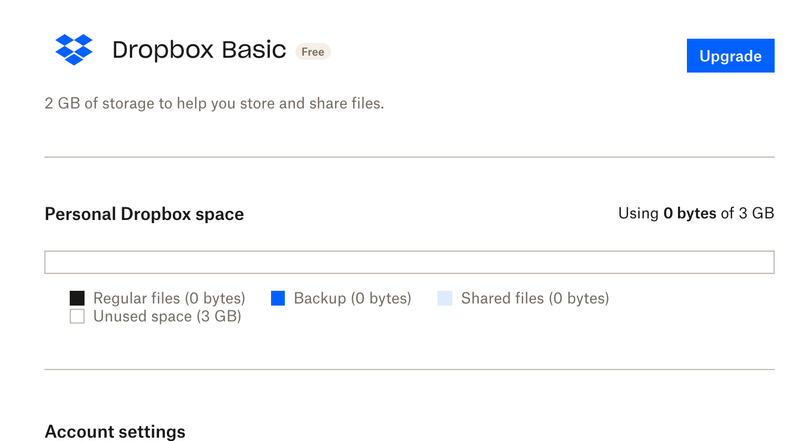Select the Dropbox Basic plan title
Viewport: 800px width, 441px height.
tap(199, 50)
